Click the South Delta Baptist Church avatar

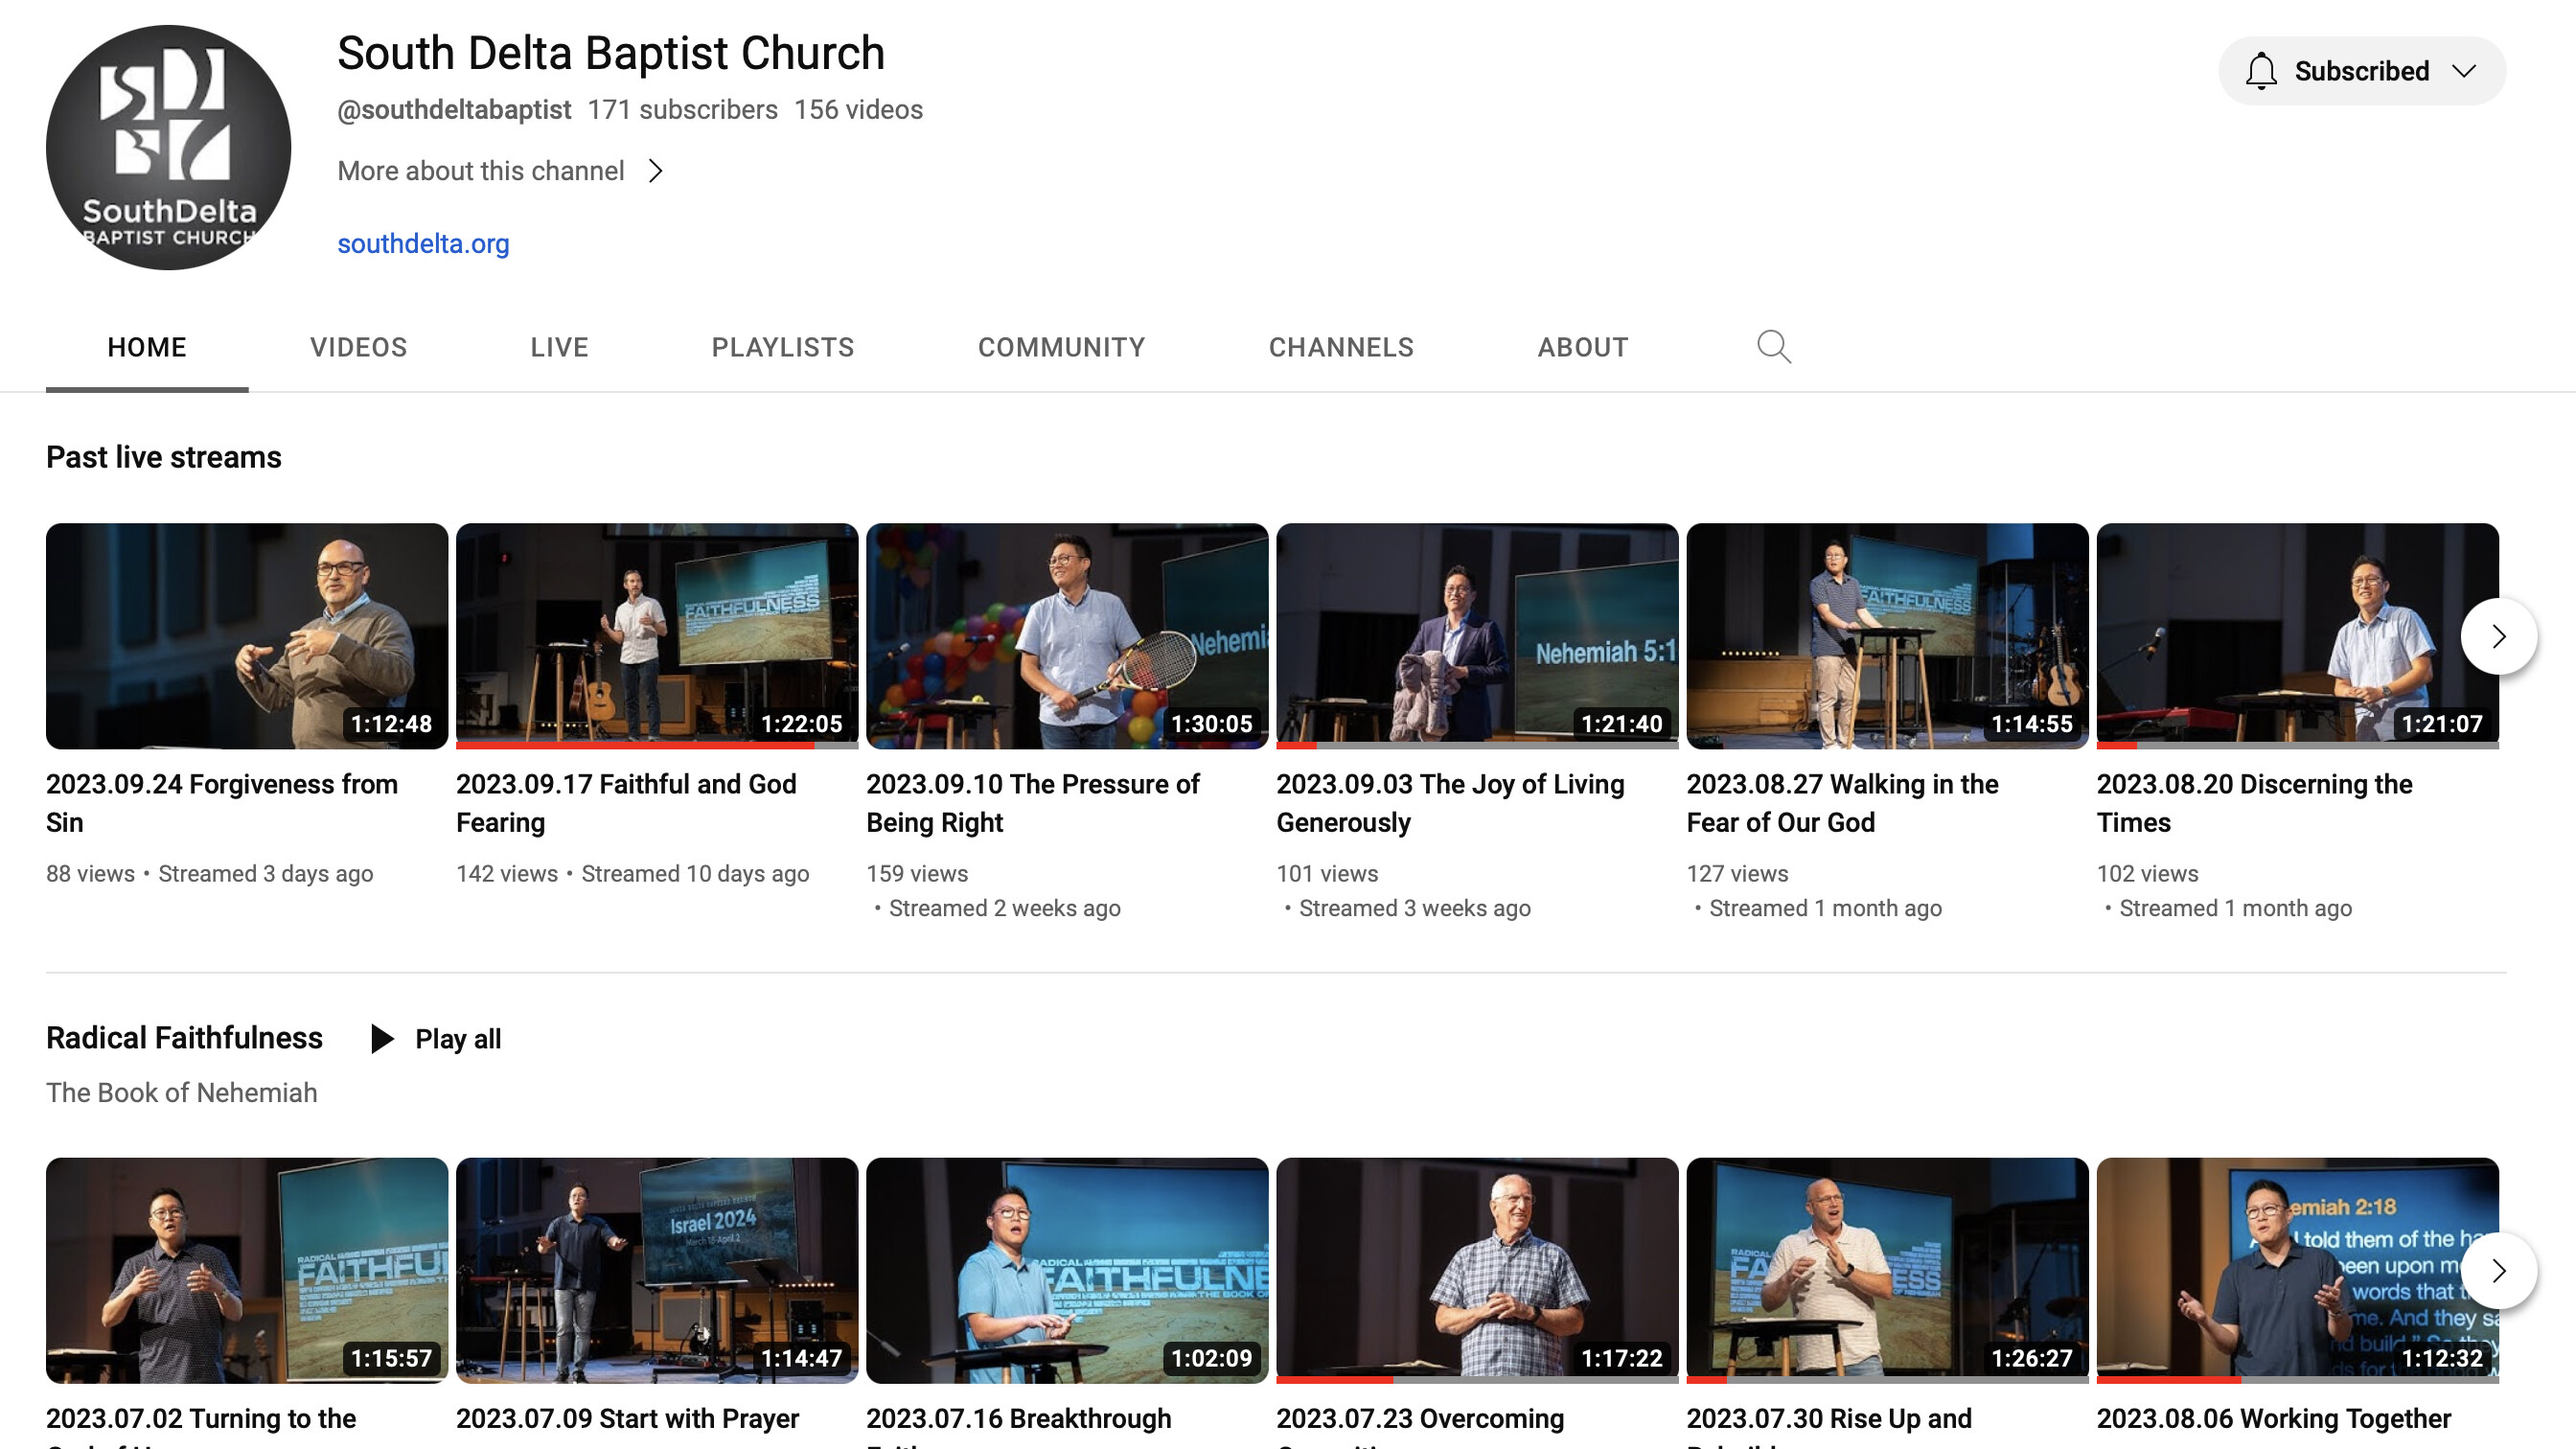coord(168,147)
